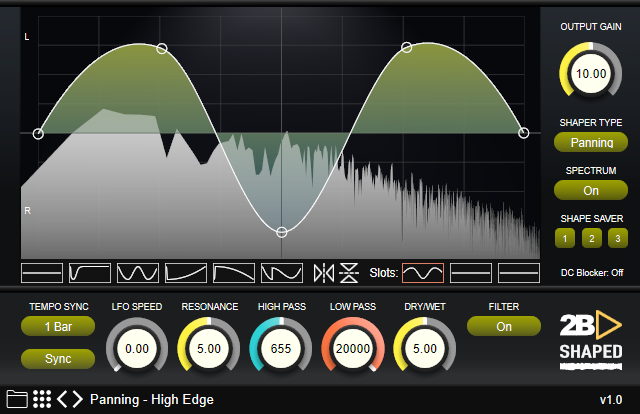This screenshot has width=640, height=414.
Task: Flip the shape vertically with mirror icon
Action: [x=349, y=273]
